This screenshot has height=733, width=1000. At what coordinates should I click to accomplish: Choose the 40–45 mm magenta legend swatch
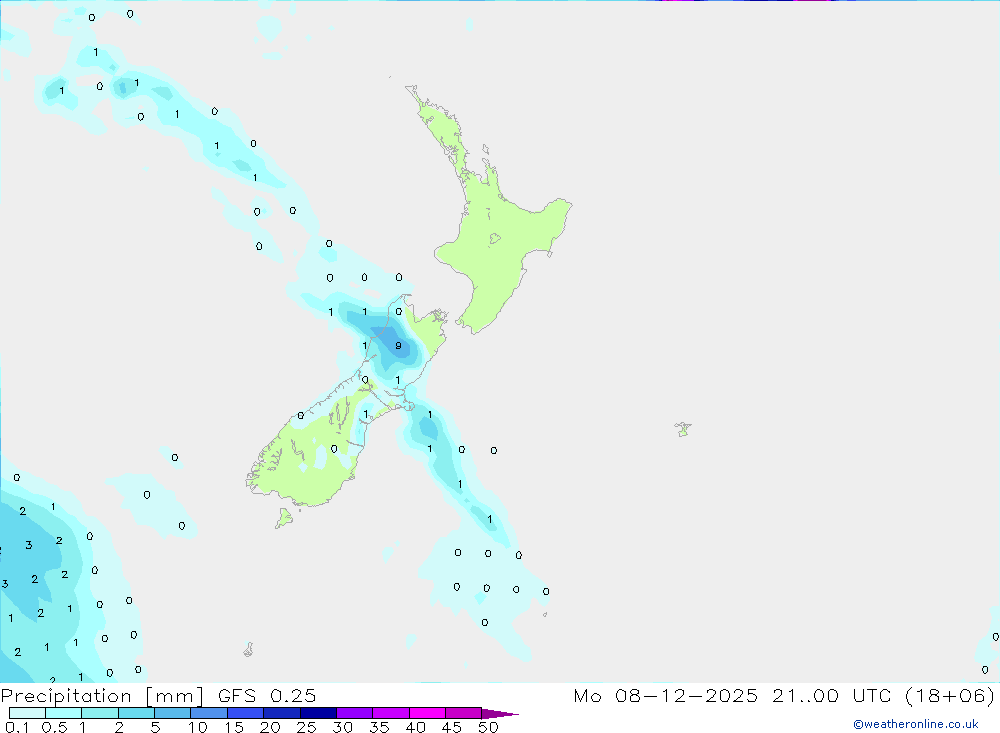(x=427, y=713)
